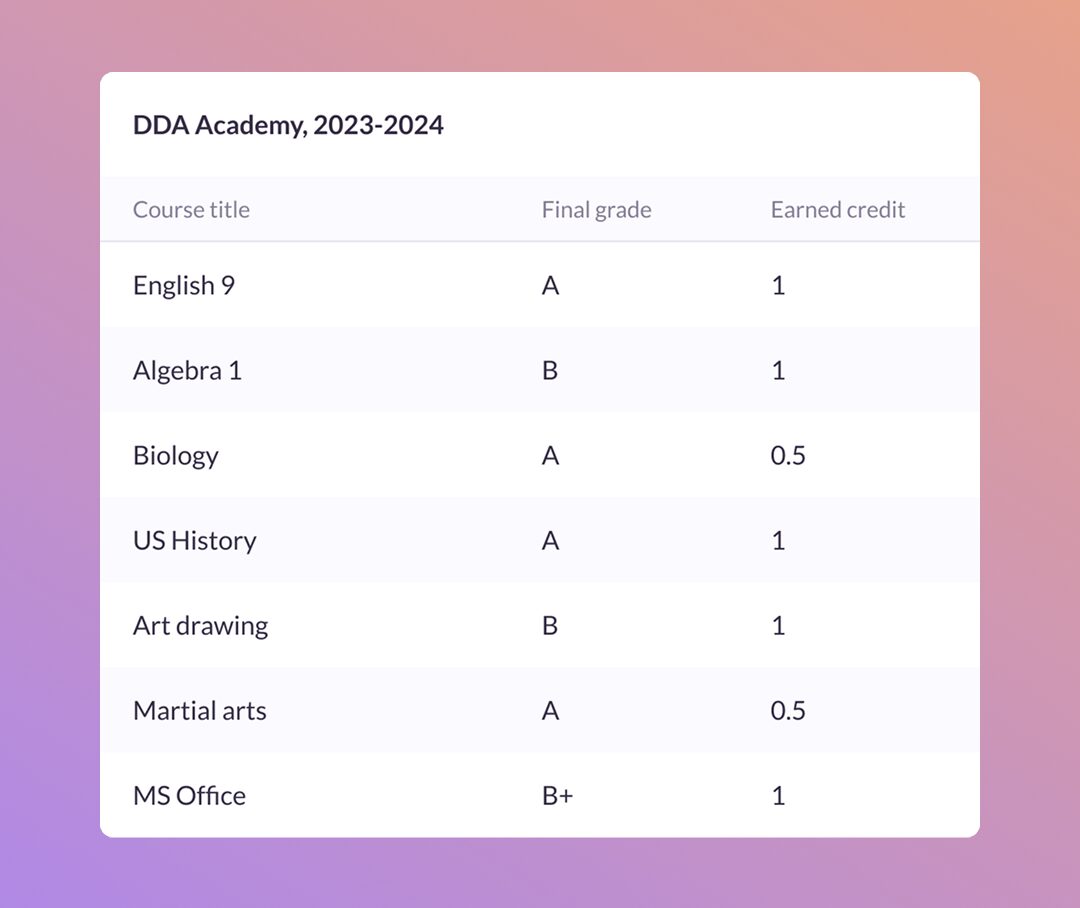Click Biology's 0.5 earned credit value
This screenshot has height=908, width=1080.
pyautogui.click(x=788, y=456)
